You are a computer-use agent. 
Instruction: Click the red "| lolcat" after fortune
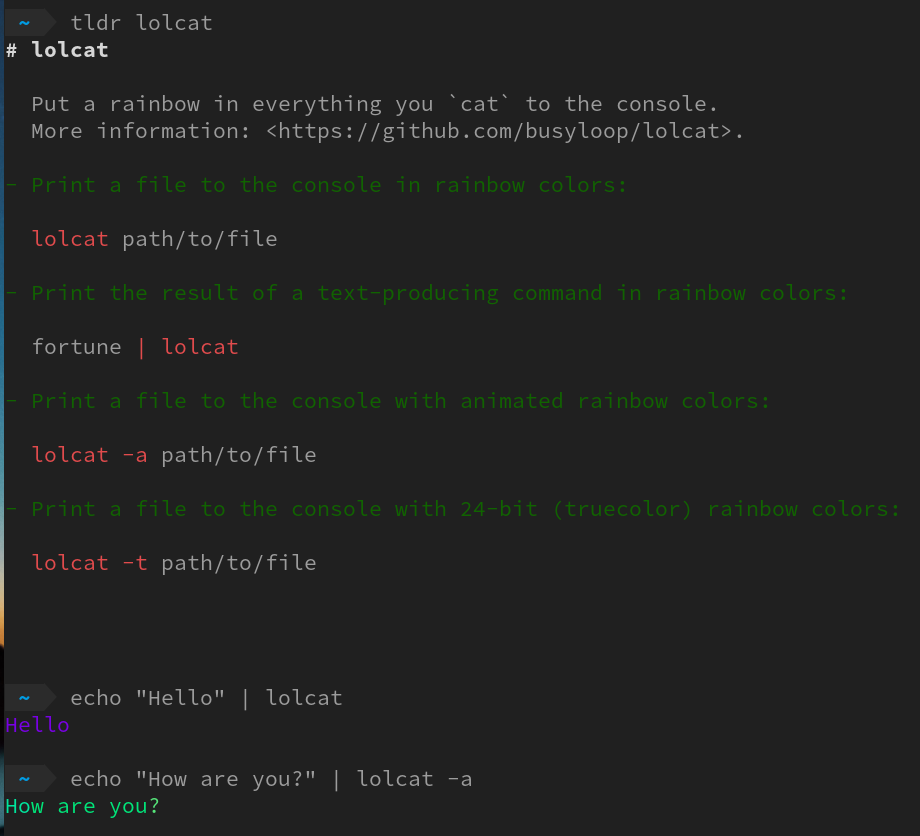click(187, 347)
